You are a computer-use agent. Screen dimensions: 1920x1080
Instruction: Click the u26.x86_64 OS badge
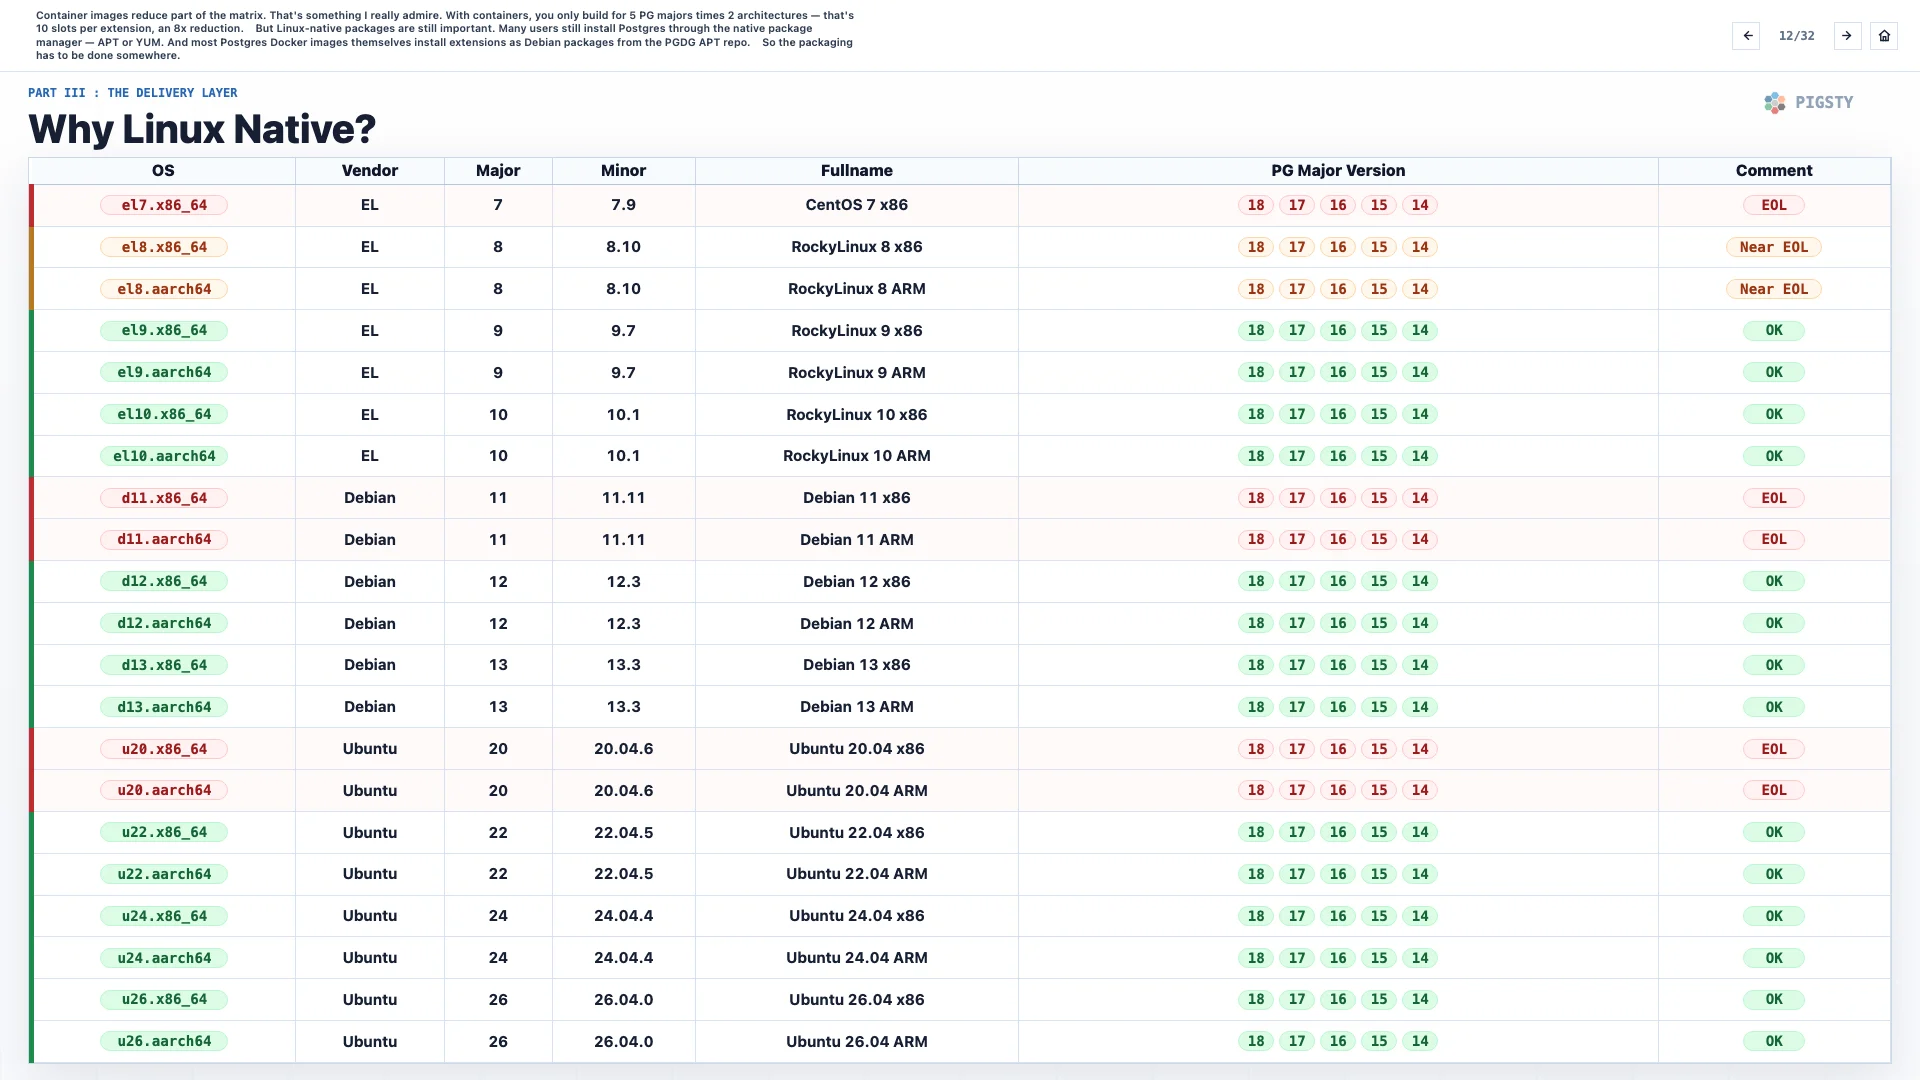click(x=164, y=999)
